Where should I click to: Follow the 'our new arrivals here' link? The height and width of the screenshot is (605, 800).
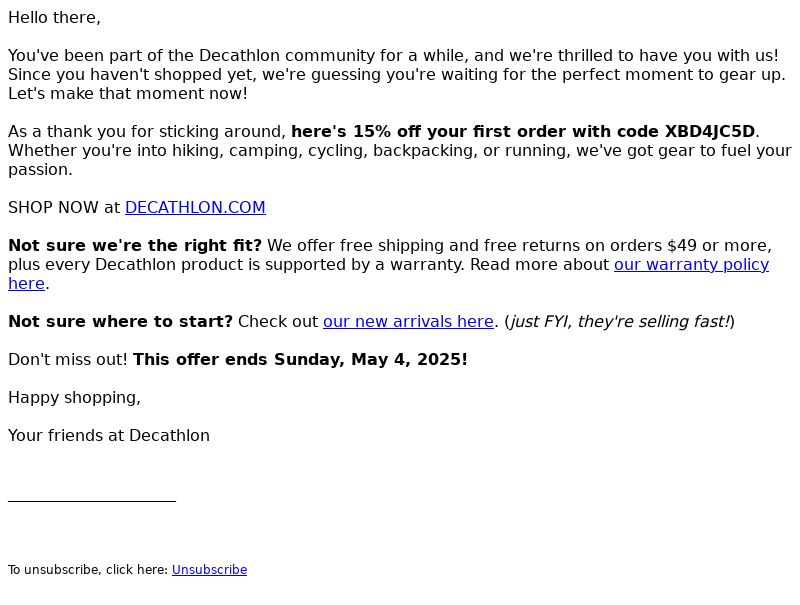(x=408, y=322)
